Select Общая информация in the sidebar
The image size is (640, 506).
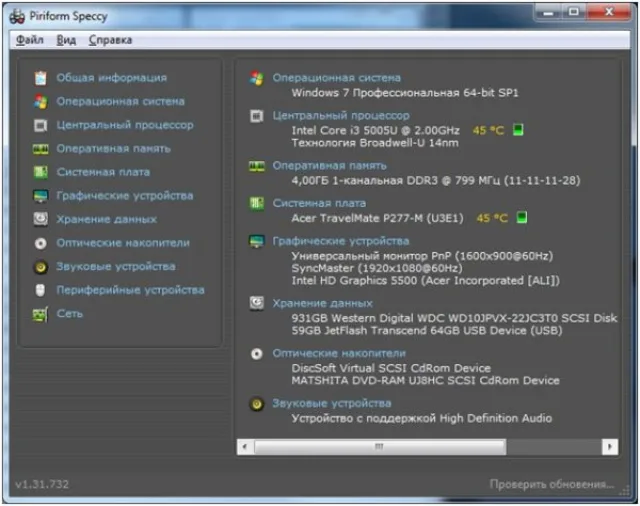coord(112,78)
